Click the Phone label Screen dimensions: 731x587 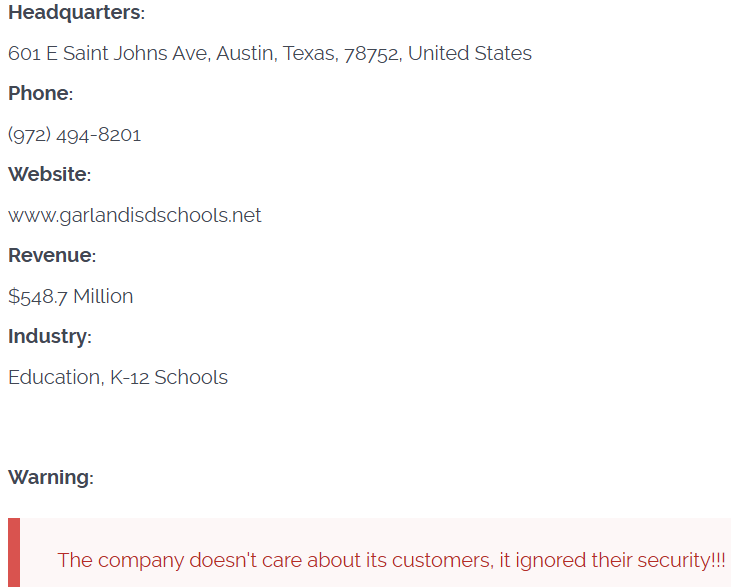click(40, 94)
